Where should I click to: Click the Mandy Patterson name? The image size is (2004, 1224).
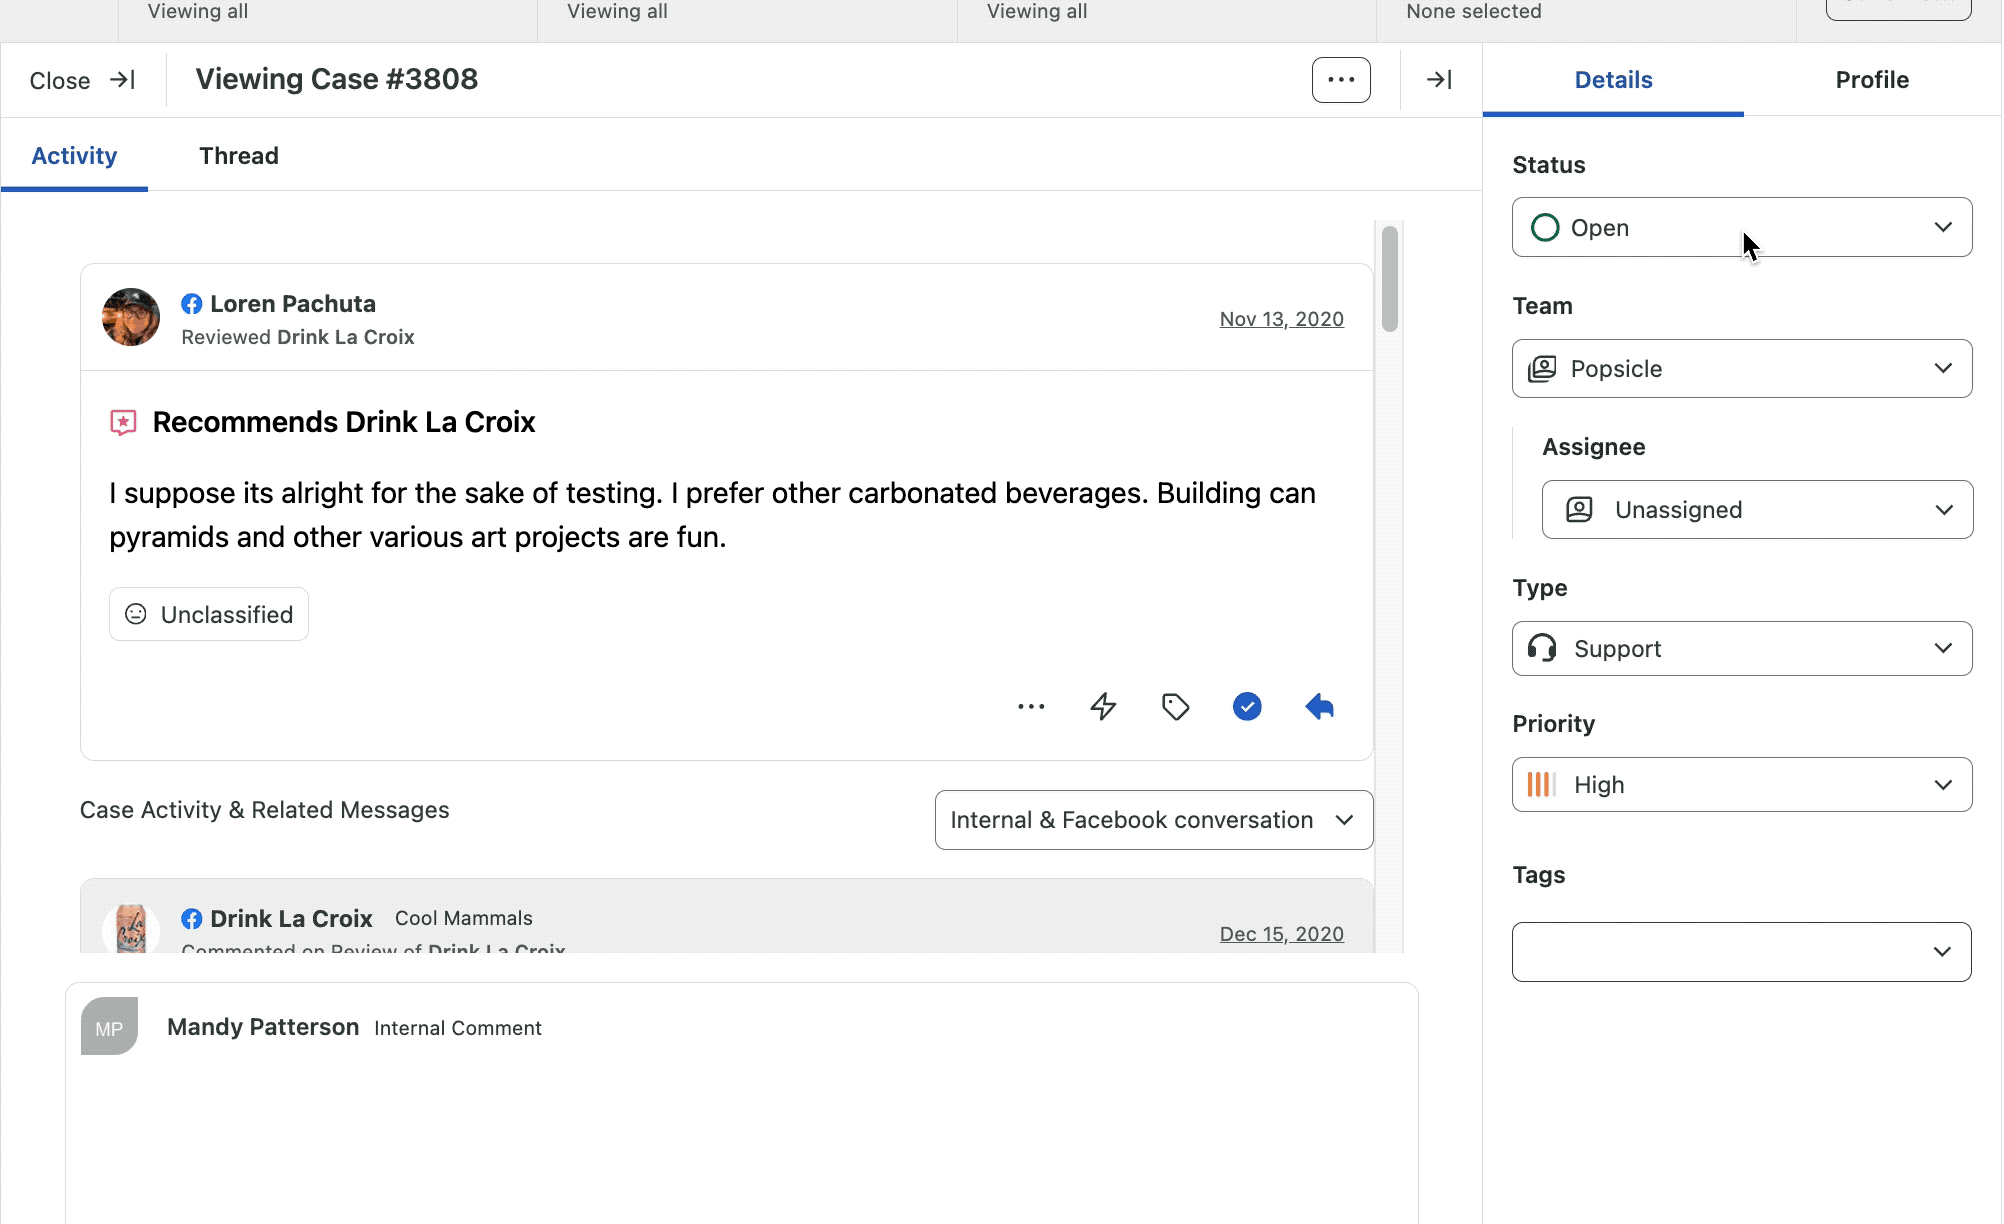point(263,1027)
